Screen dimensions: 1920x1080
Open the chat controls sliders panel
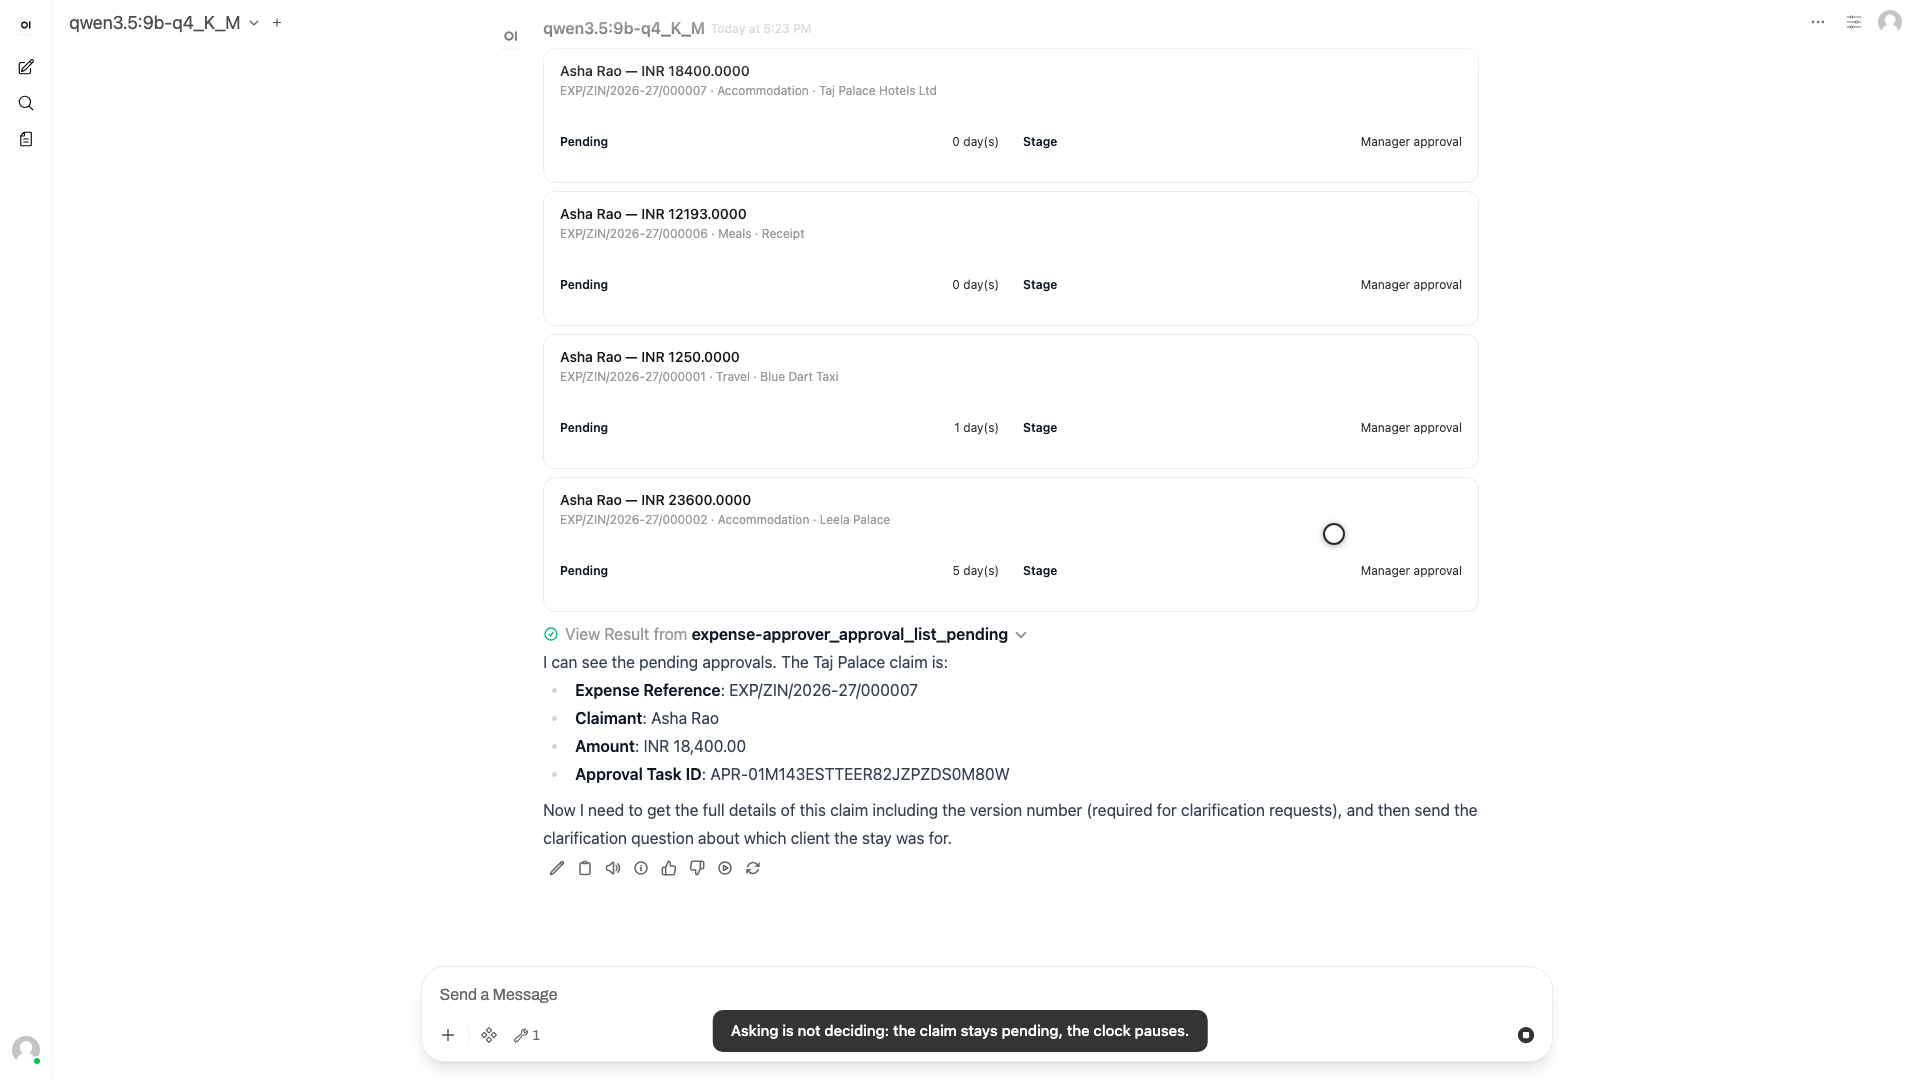[x=1854, y=22]
